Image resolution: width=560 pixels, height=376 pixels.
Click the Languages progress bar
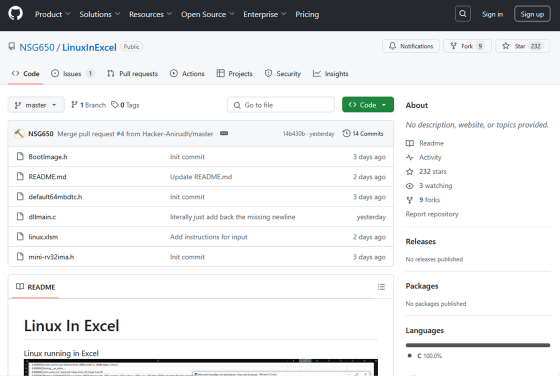[x=478, y=345]
